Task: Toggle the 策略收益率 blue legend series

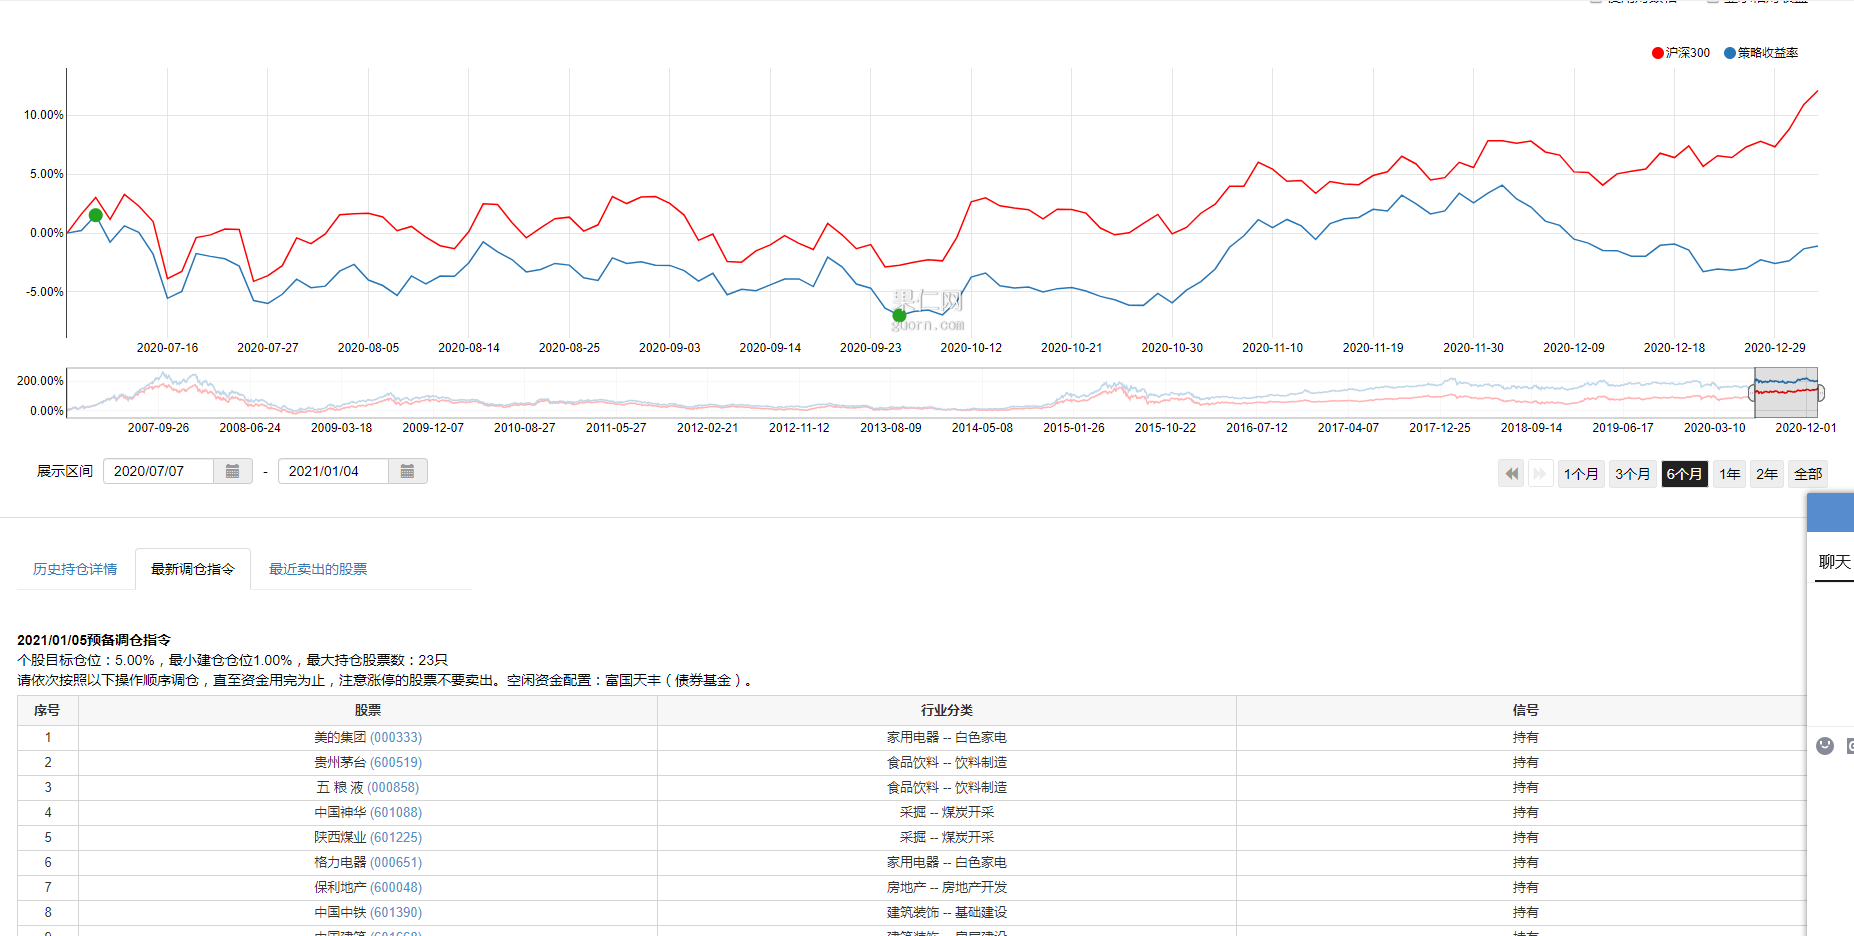Action: pos(1761,53)
